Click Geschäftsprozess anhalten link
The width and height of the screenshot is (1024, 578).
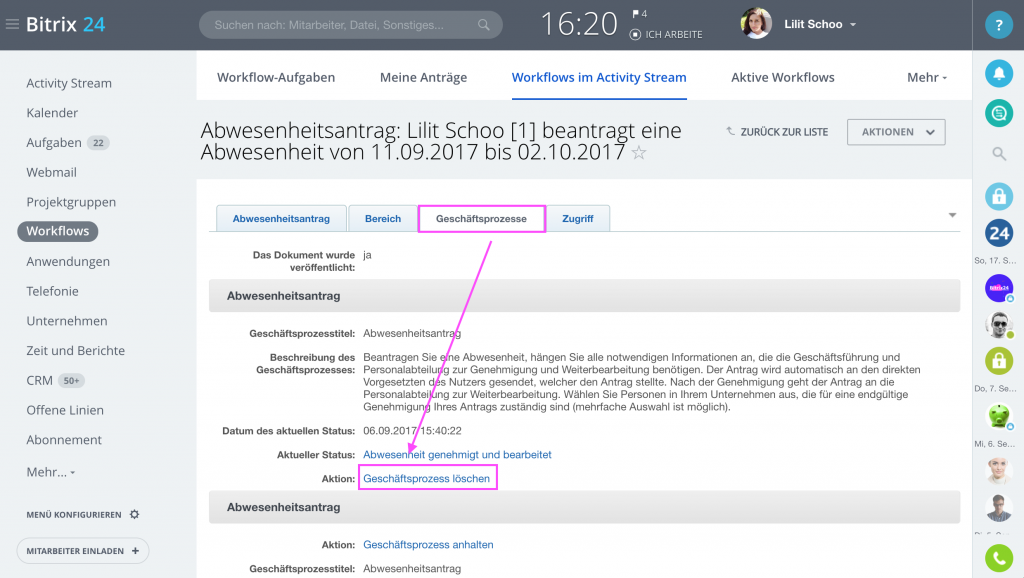(x=428, y=545)
